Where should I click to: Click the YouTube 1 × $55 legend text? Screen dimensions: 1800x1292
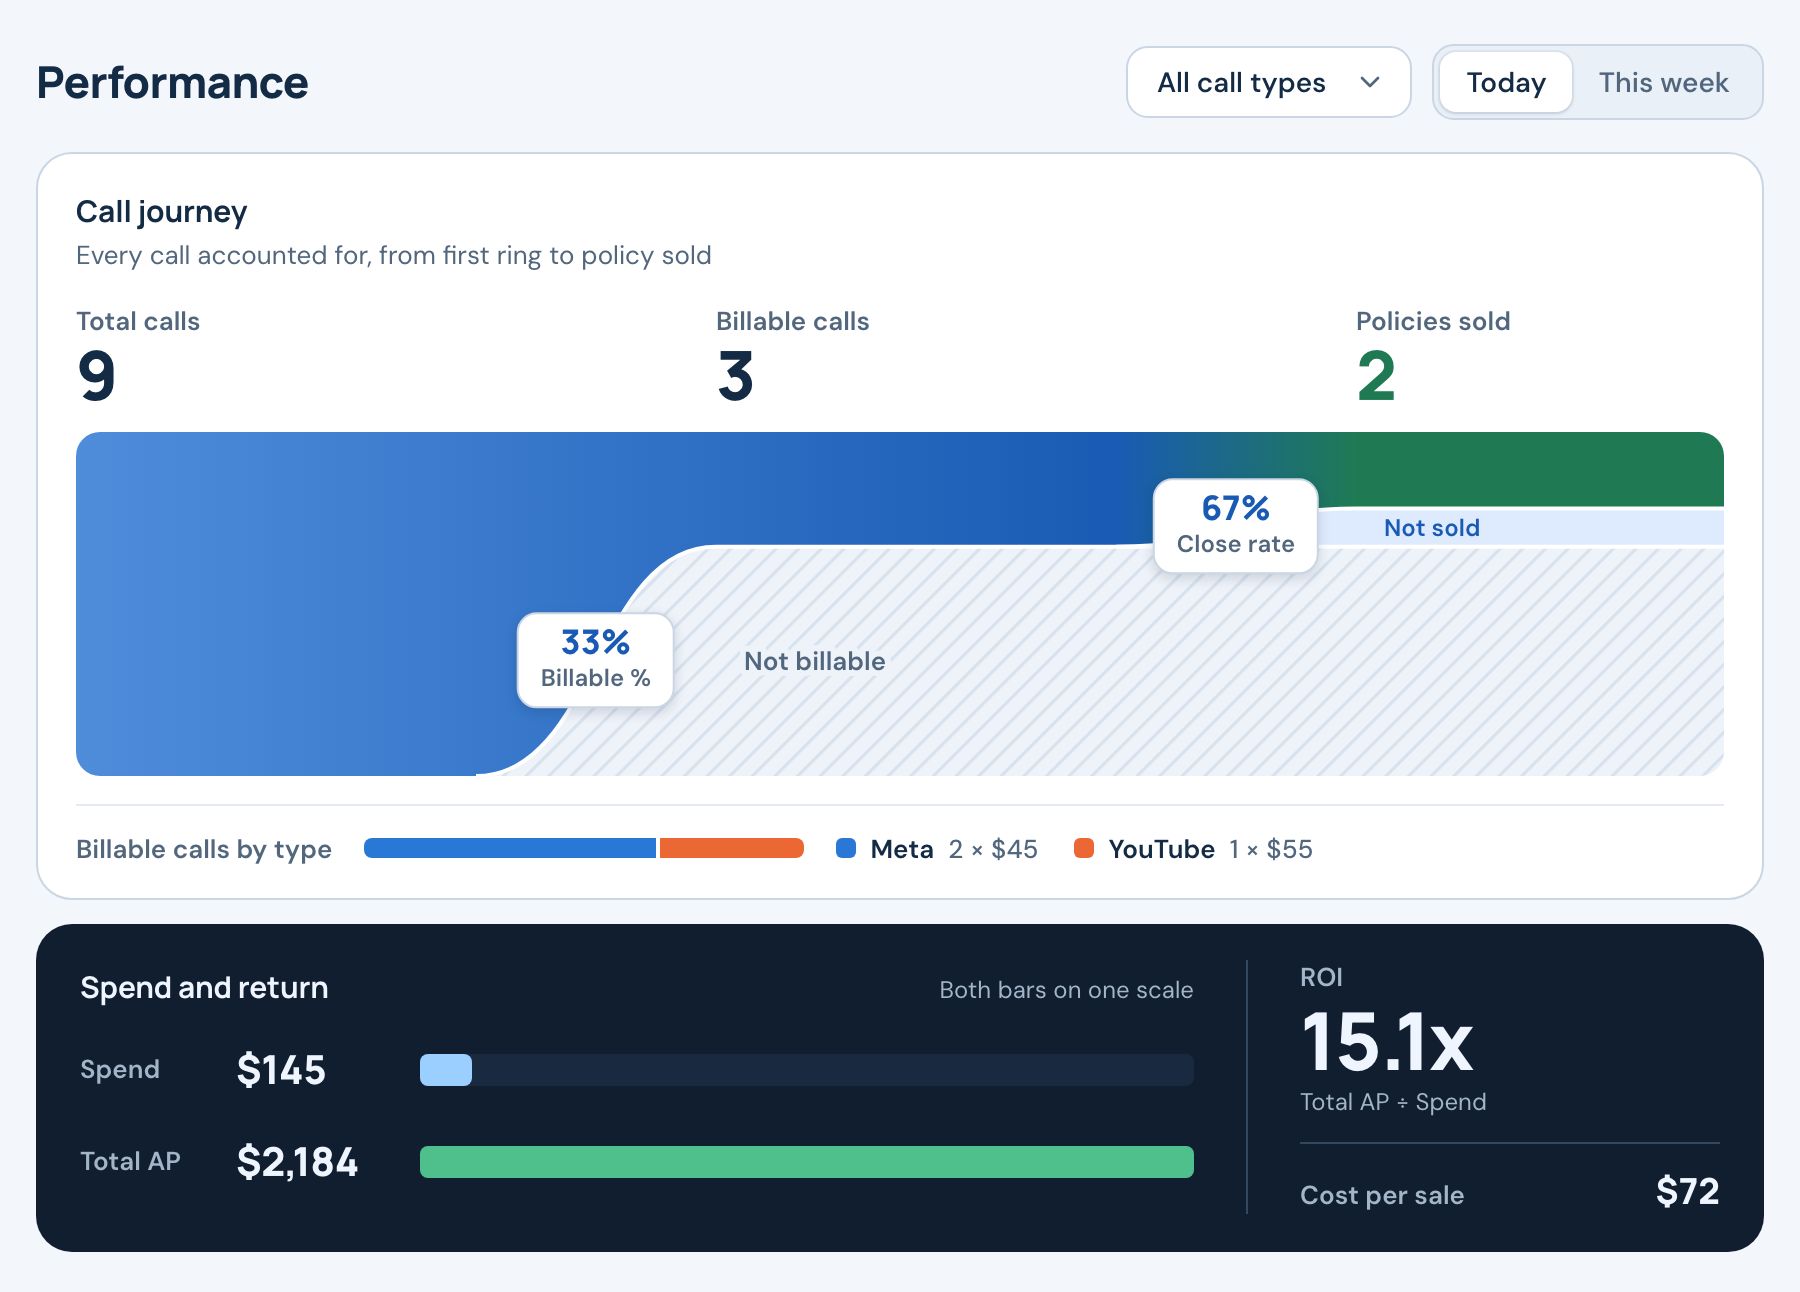(1210, 849)
